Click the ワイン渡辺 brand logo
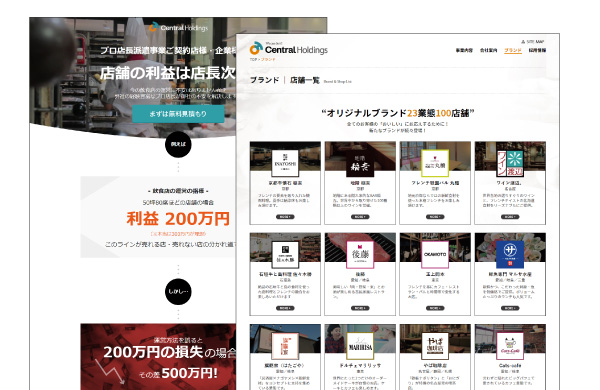This screenshot has width=600, height=390. point(510,163)
